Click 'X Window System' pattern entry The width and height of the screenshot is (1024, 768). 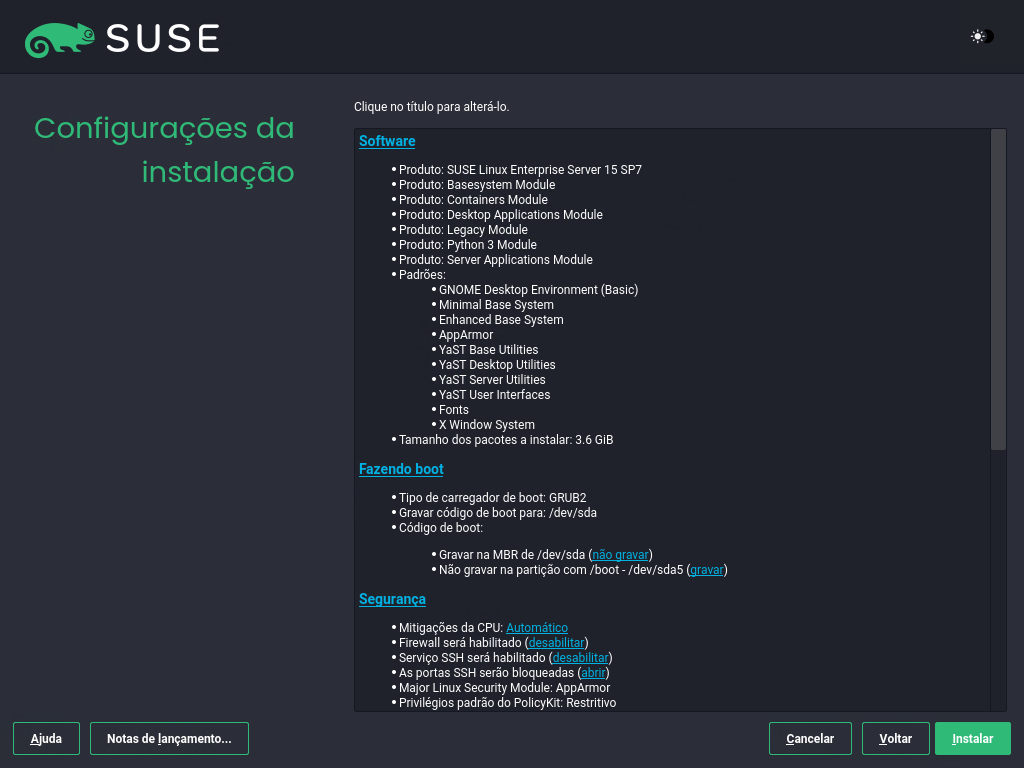point(487,425)
